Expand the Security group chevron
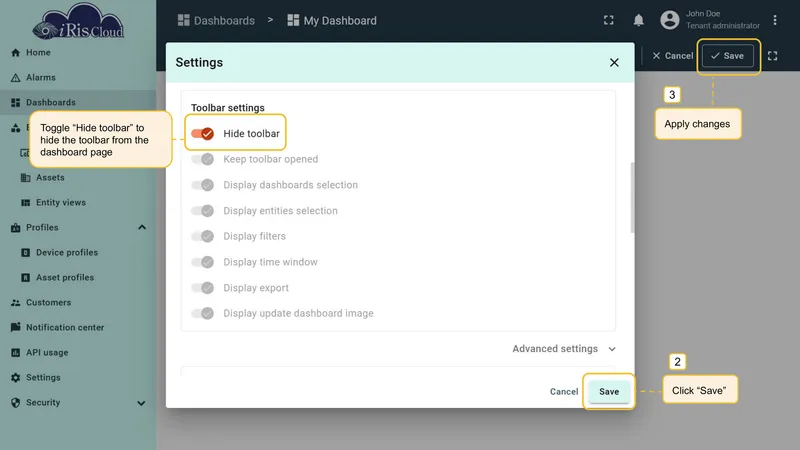The image size is (800, 450). point(141,403)
